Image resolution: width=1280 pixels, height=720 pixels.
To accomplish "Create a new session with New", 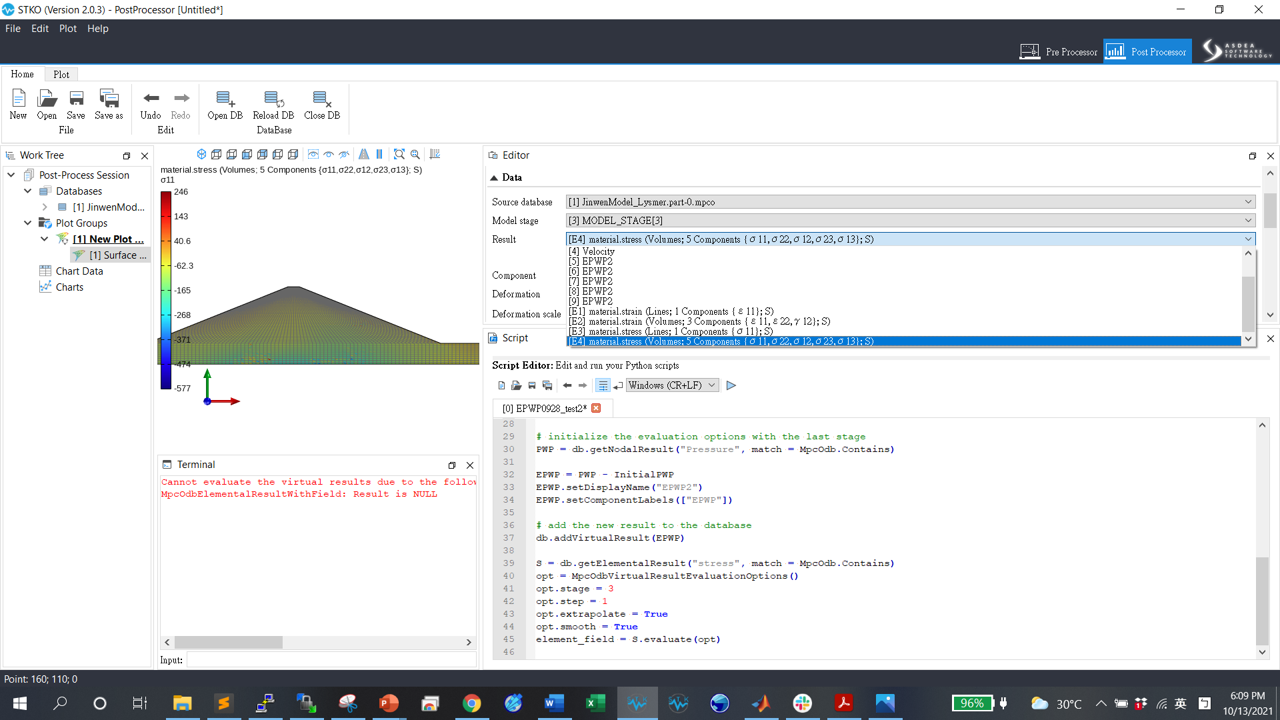I will pyautogui.click(x=18, y=104).
